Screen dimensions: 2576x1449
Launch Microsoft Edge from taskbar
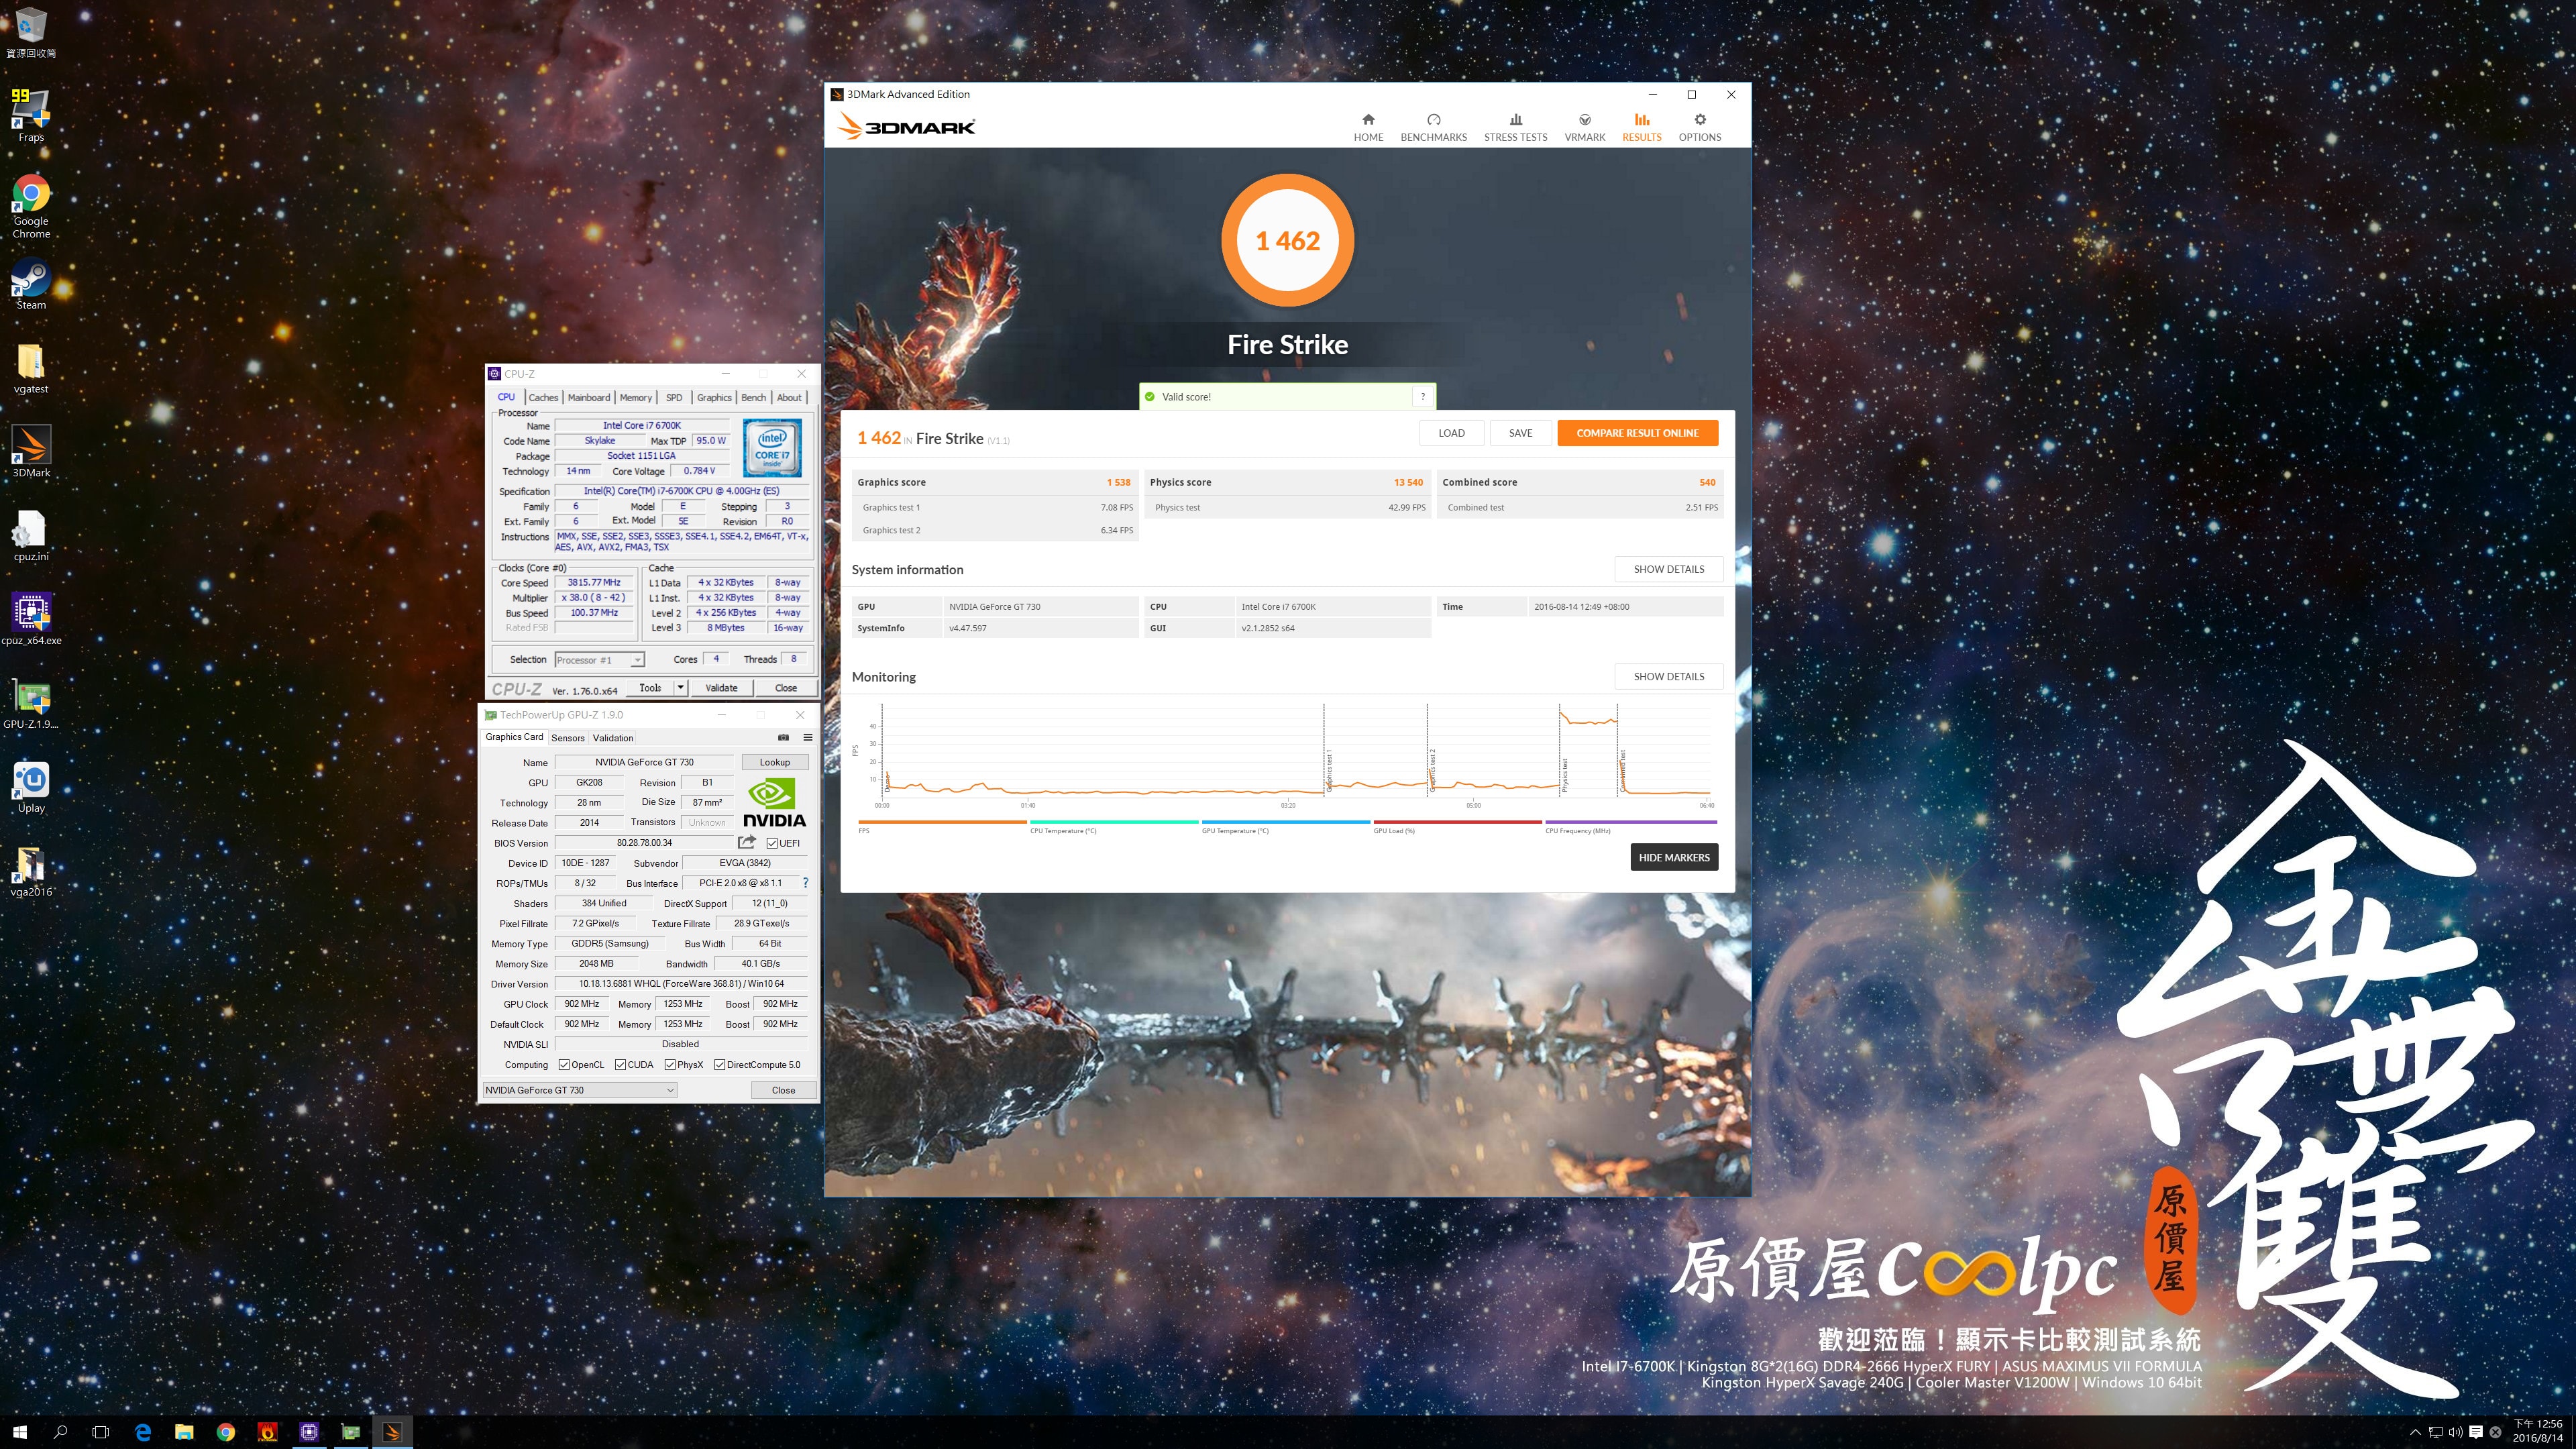pos(143,1432)
